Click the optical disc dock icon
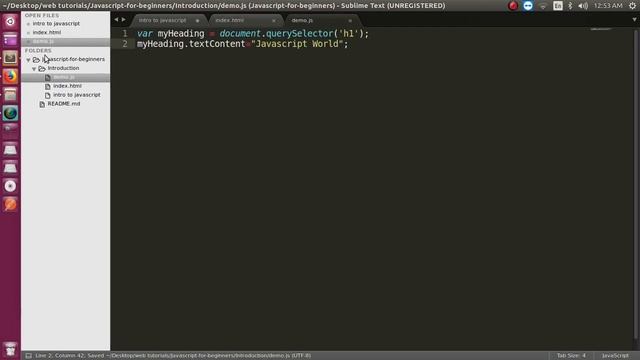640x360 pixels. tap(10, 186)
